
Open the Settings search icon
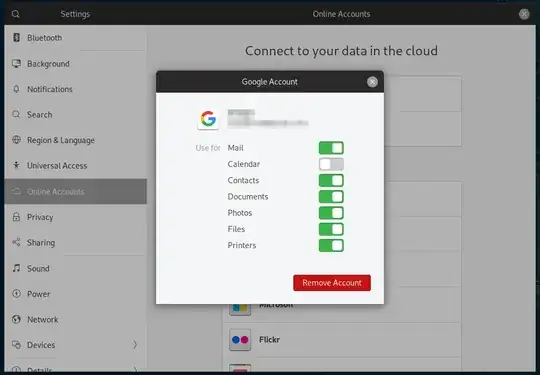[x=15, y=14]
